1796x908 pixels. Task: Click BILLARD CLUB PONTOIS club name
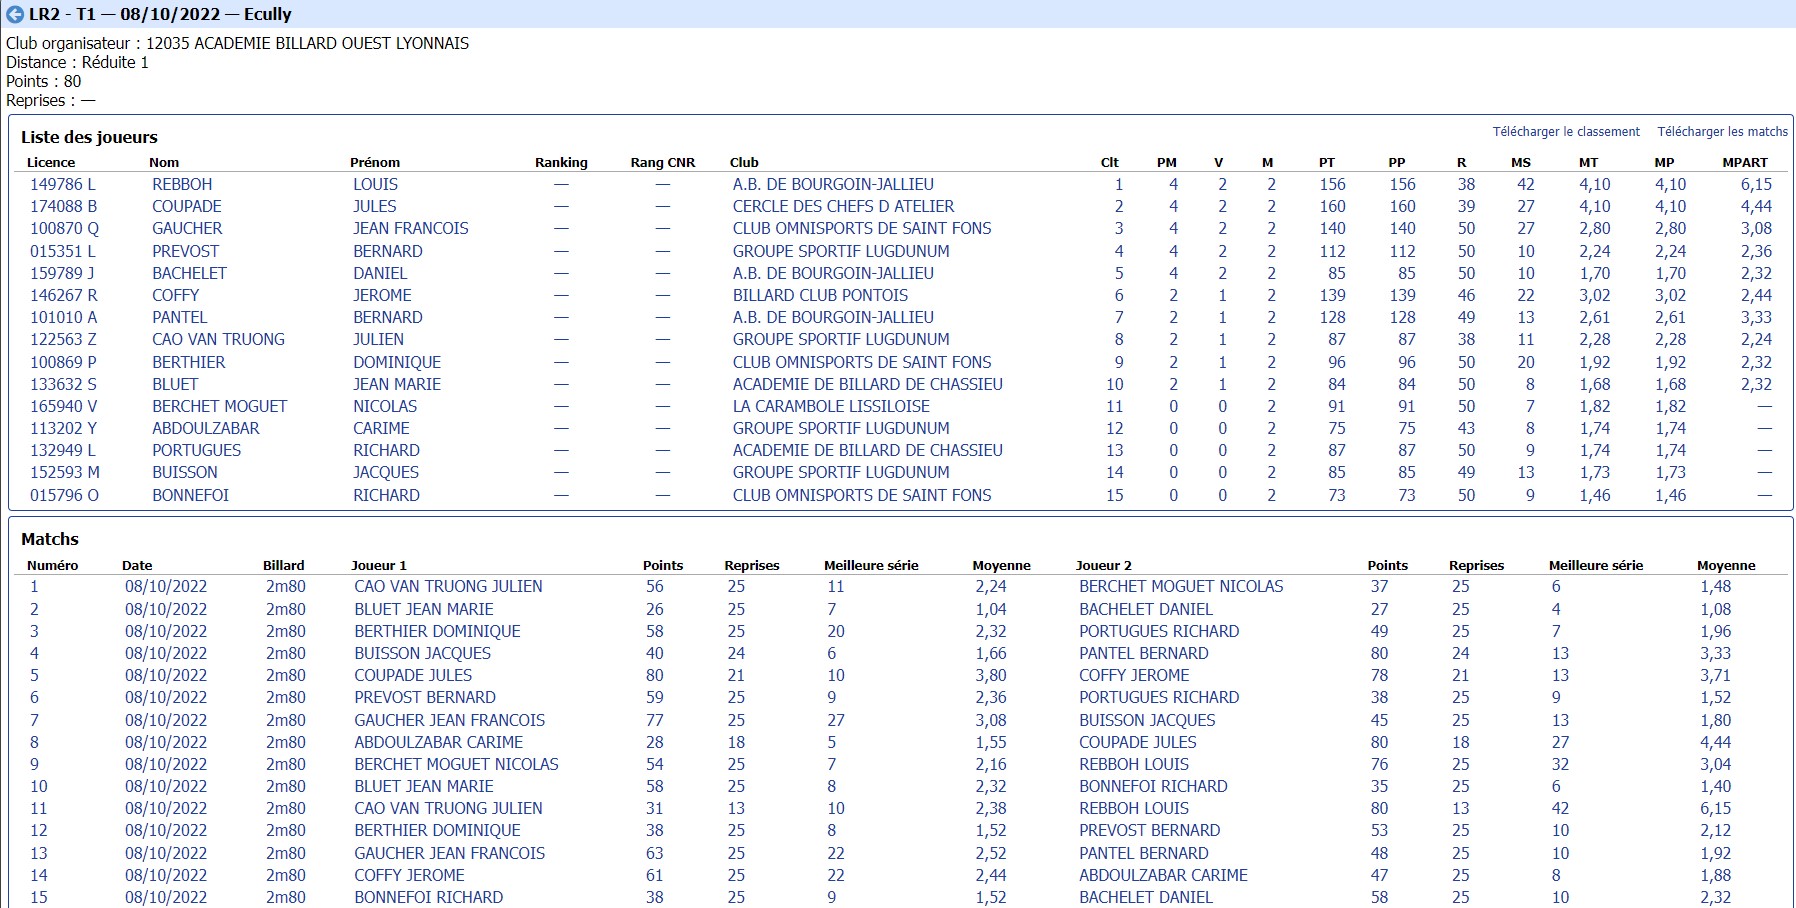pyautogui.click(x=820, y=295)
